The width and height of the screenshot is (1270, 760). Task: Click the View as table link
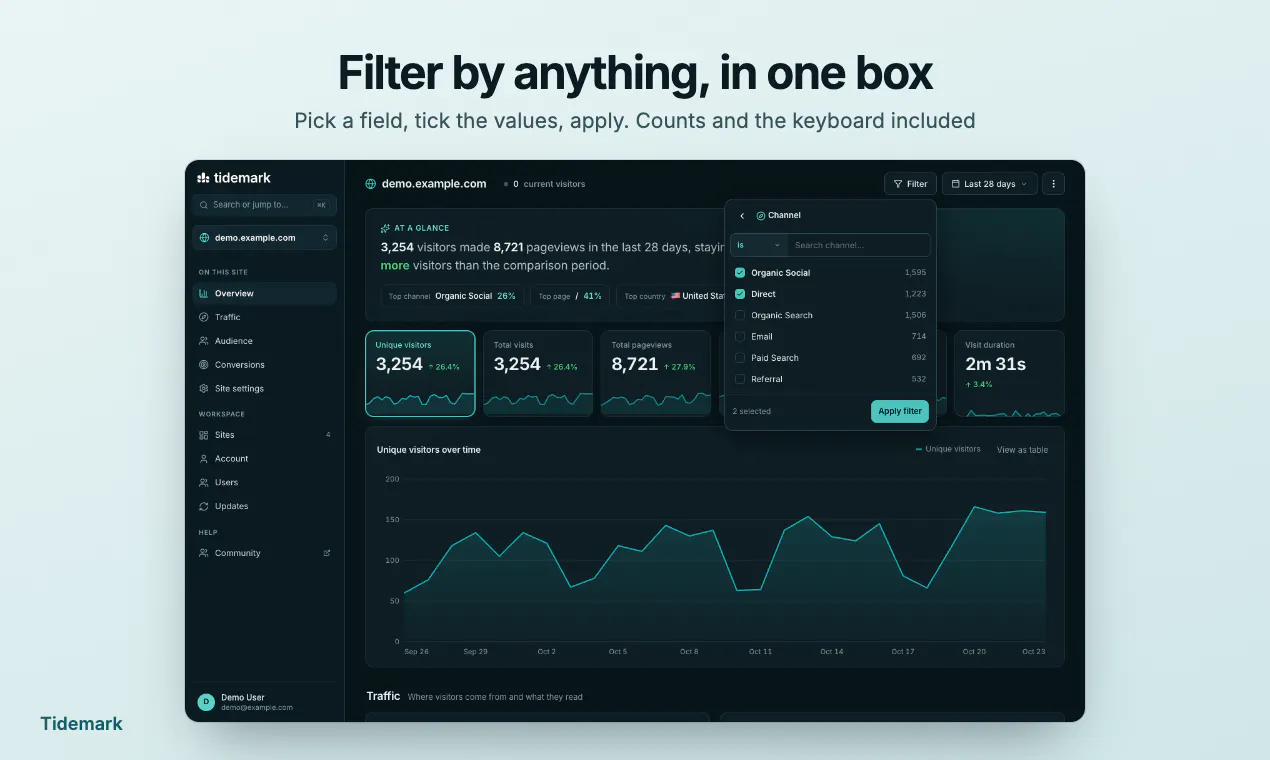(x=1022, y=450)
